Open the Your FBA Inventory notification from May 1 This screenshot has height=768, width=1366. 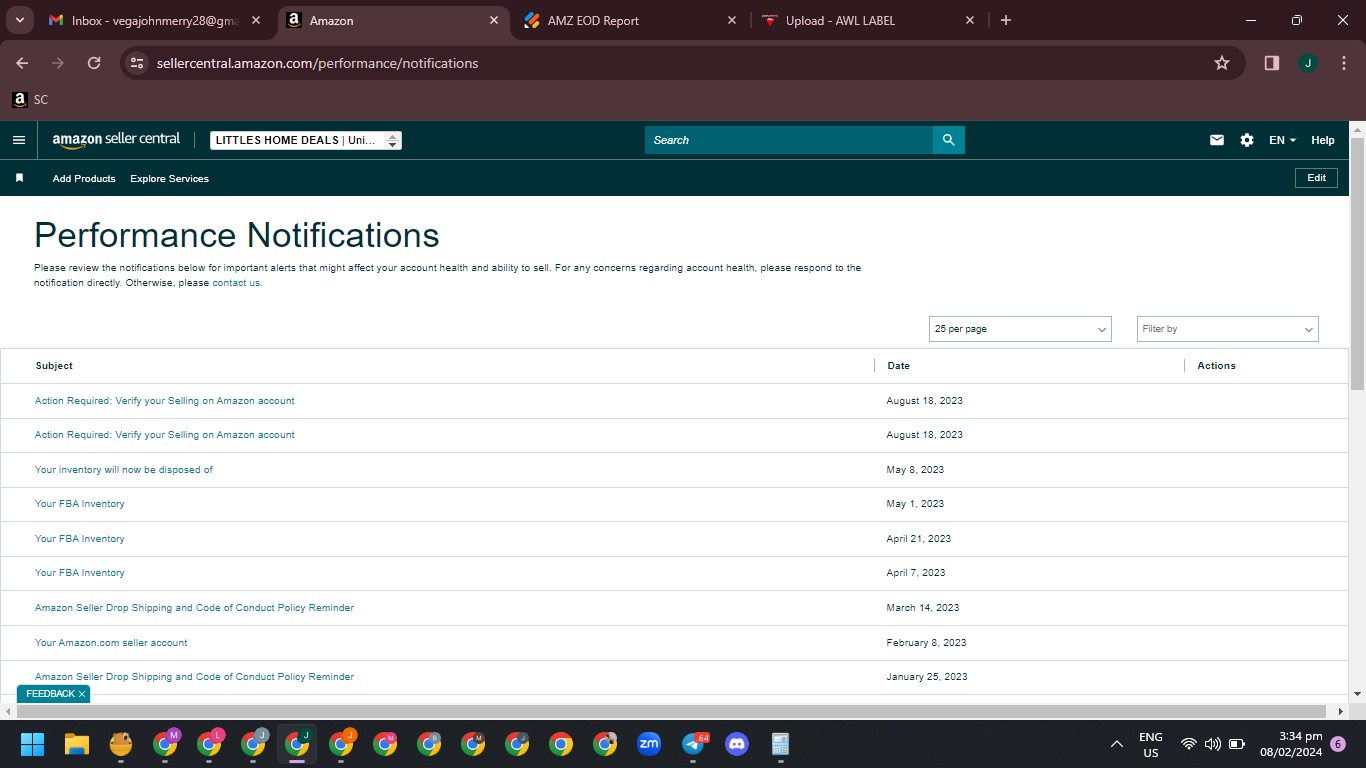point(80,504)
